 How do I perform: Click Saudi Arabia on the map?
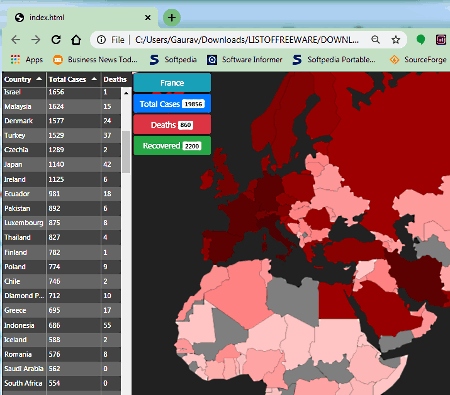(383, 308)
